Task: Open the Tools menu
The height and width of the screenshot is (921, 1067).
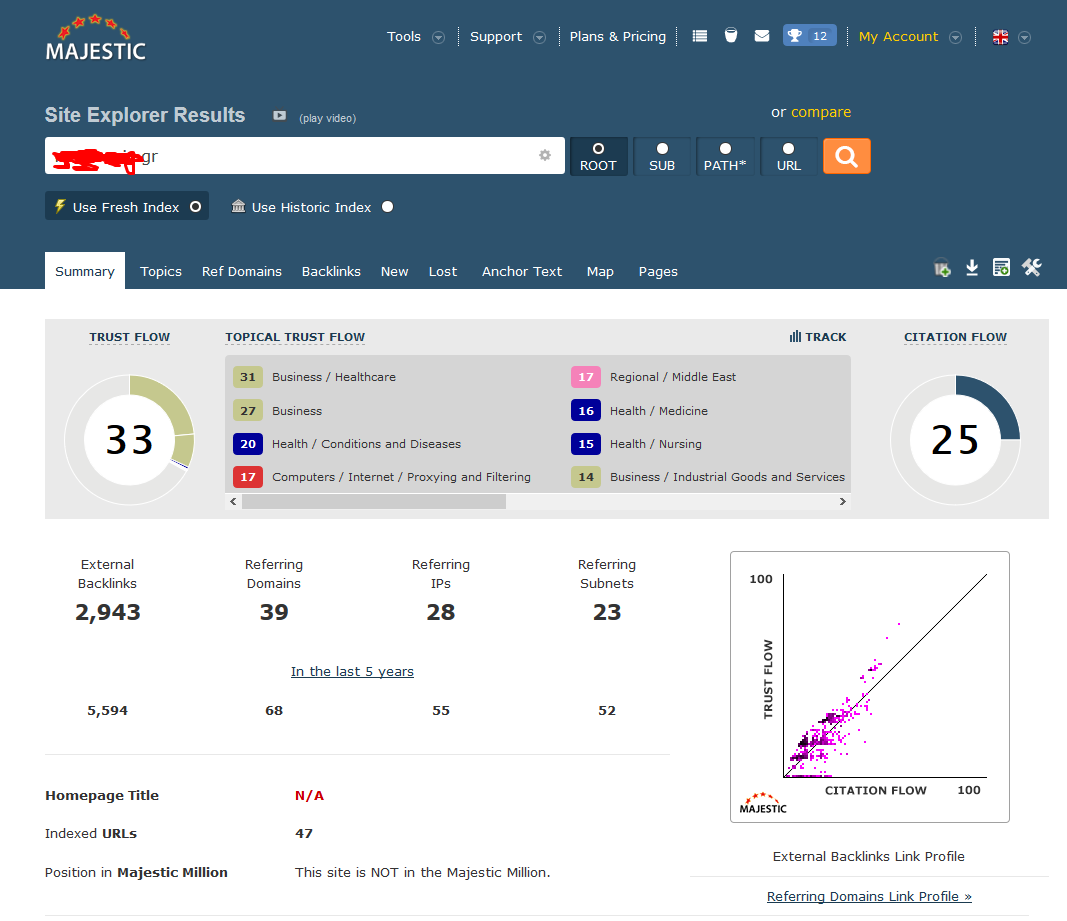Action: click(x=404, y=37)
